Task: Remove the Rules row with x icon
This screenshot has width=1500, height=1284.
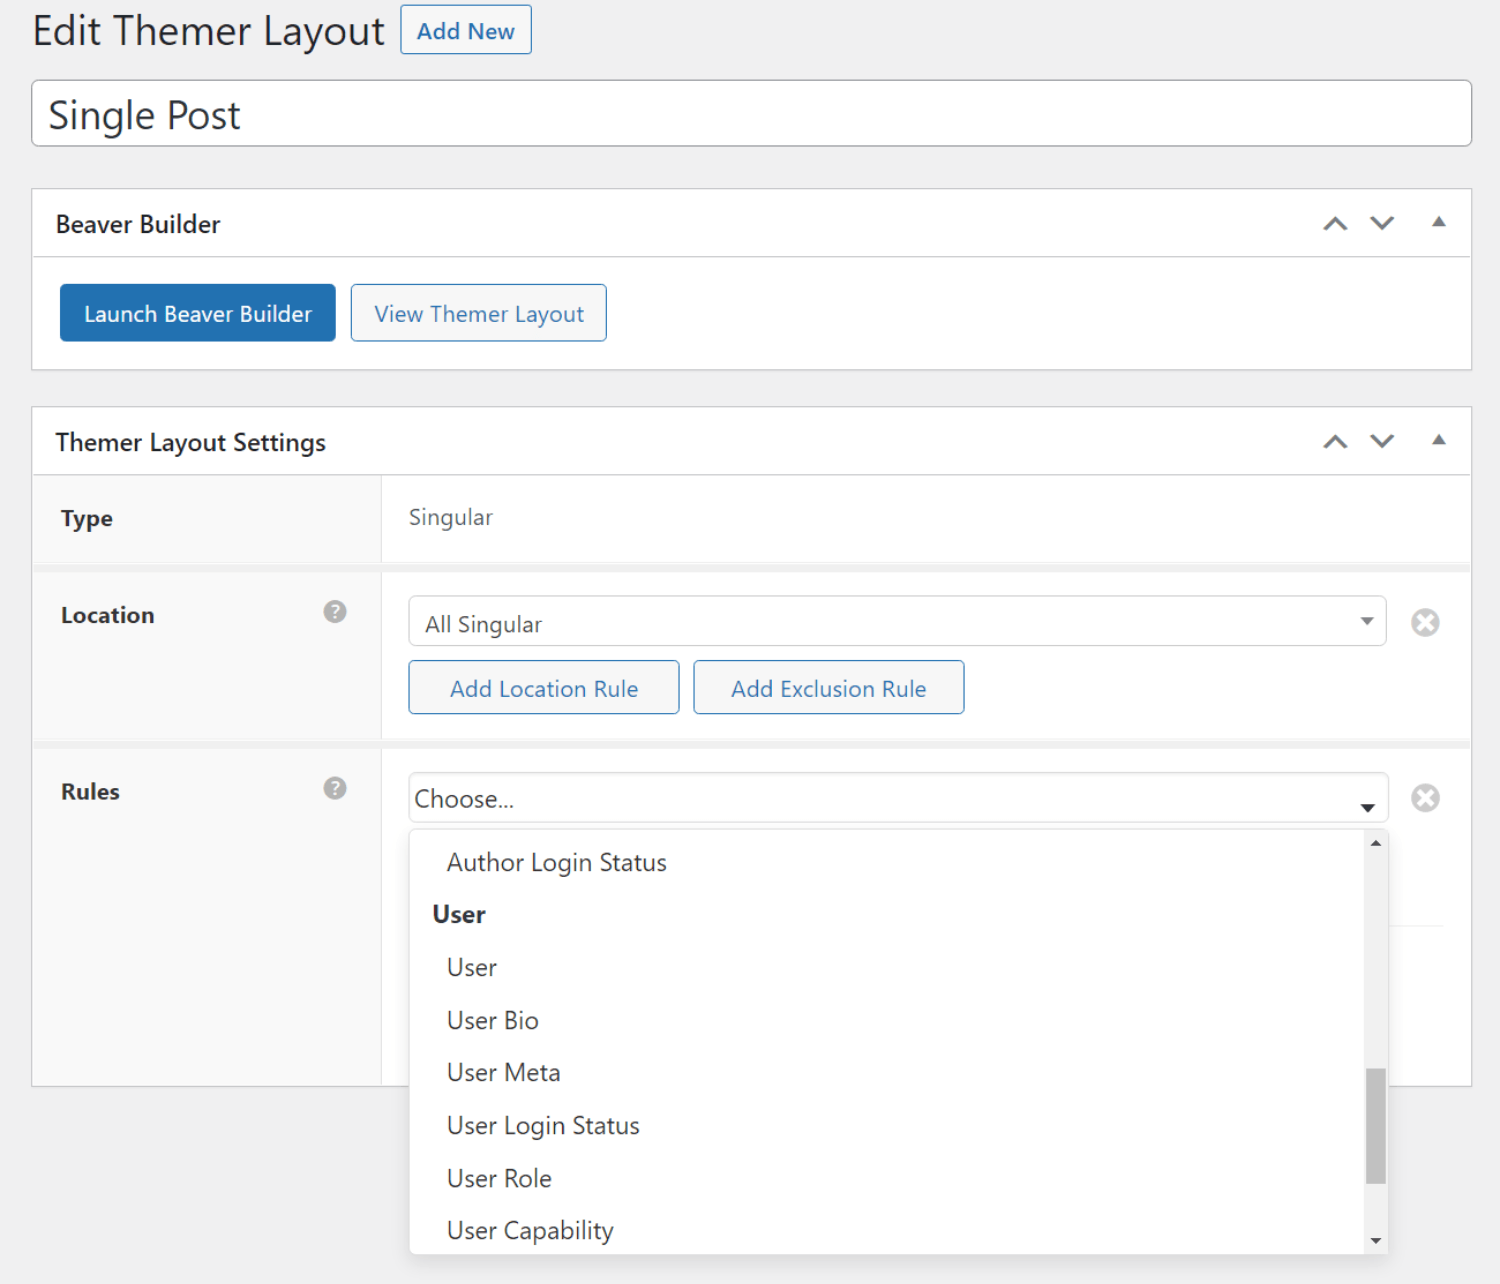Action: coord(1425,798)
